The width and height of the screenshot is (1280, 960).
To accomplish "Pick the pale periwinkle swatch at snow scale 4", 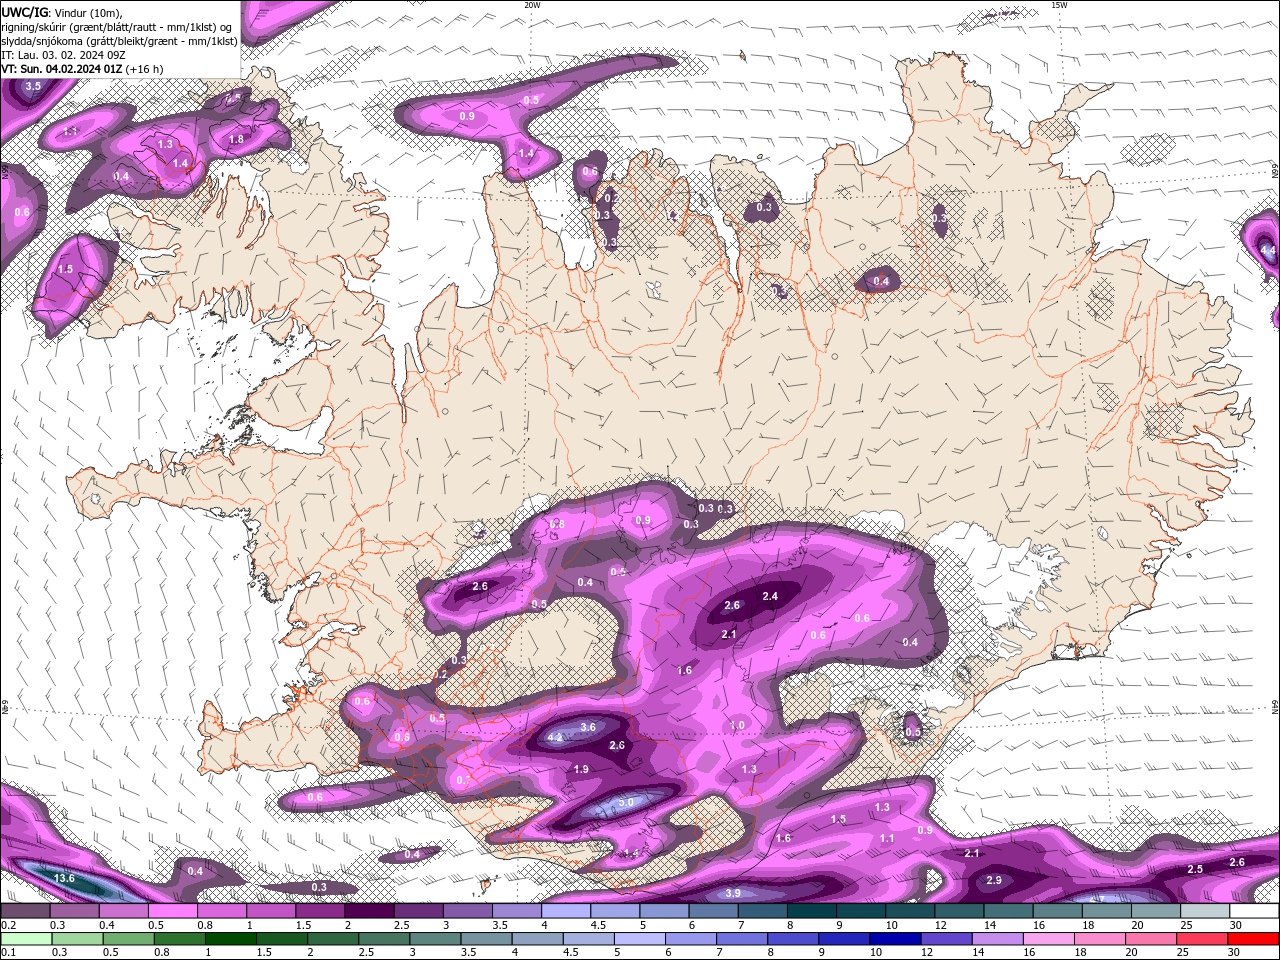I will tap(566, 911).
